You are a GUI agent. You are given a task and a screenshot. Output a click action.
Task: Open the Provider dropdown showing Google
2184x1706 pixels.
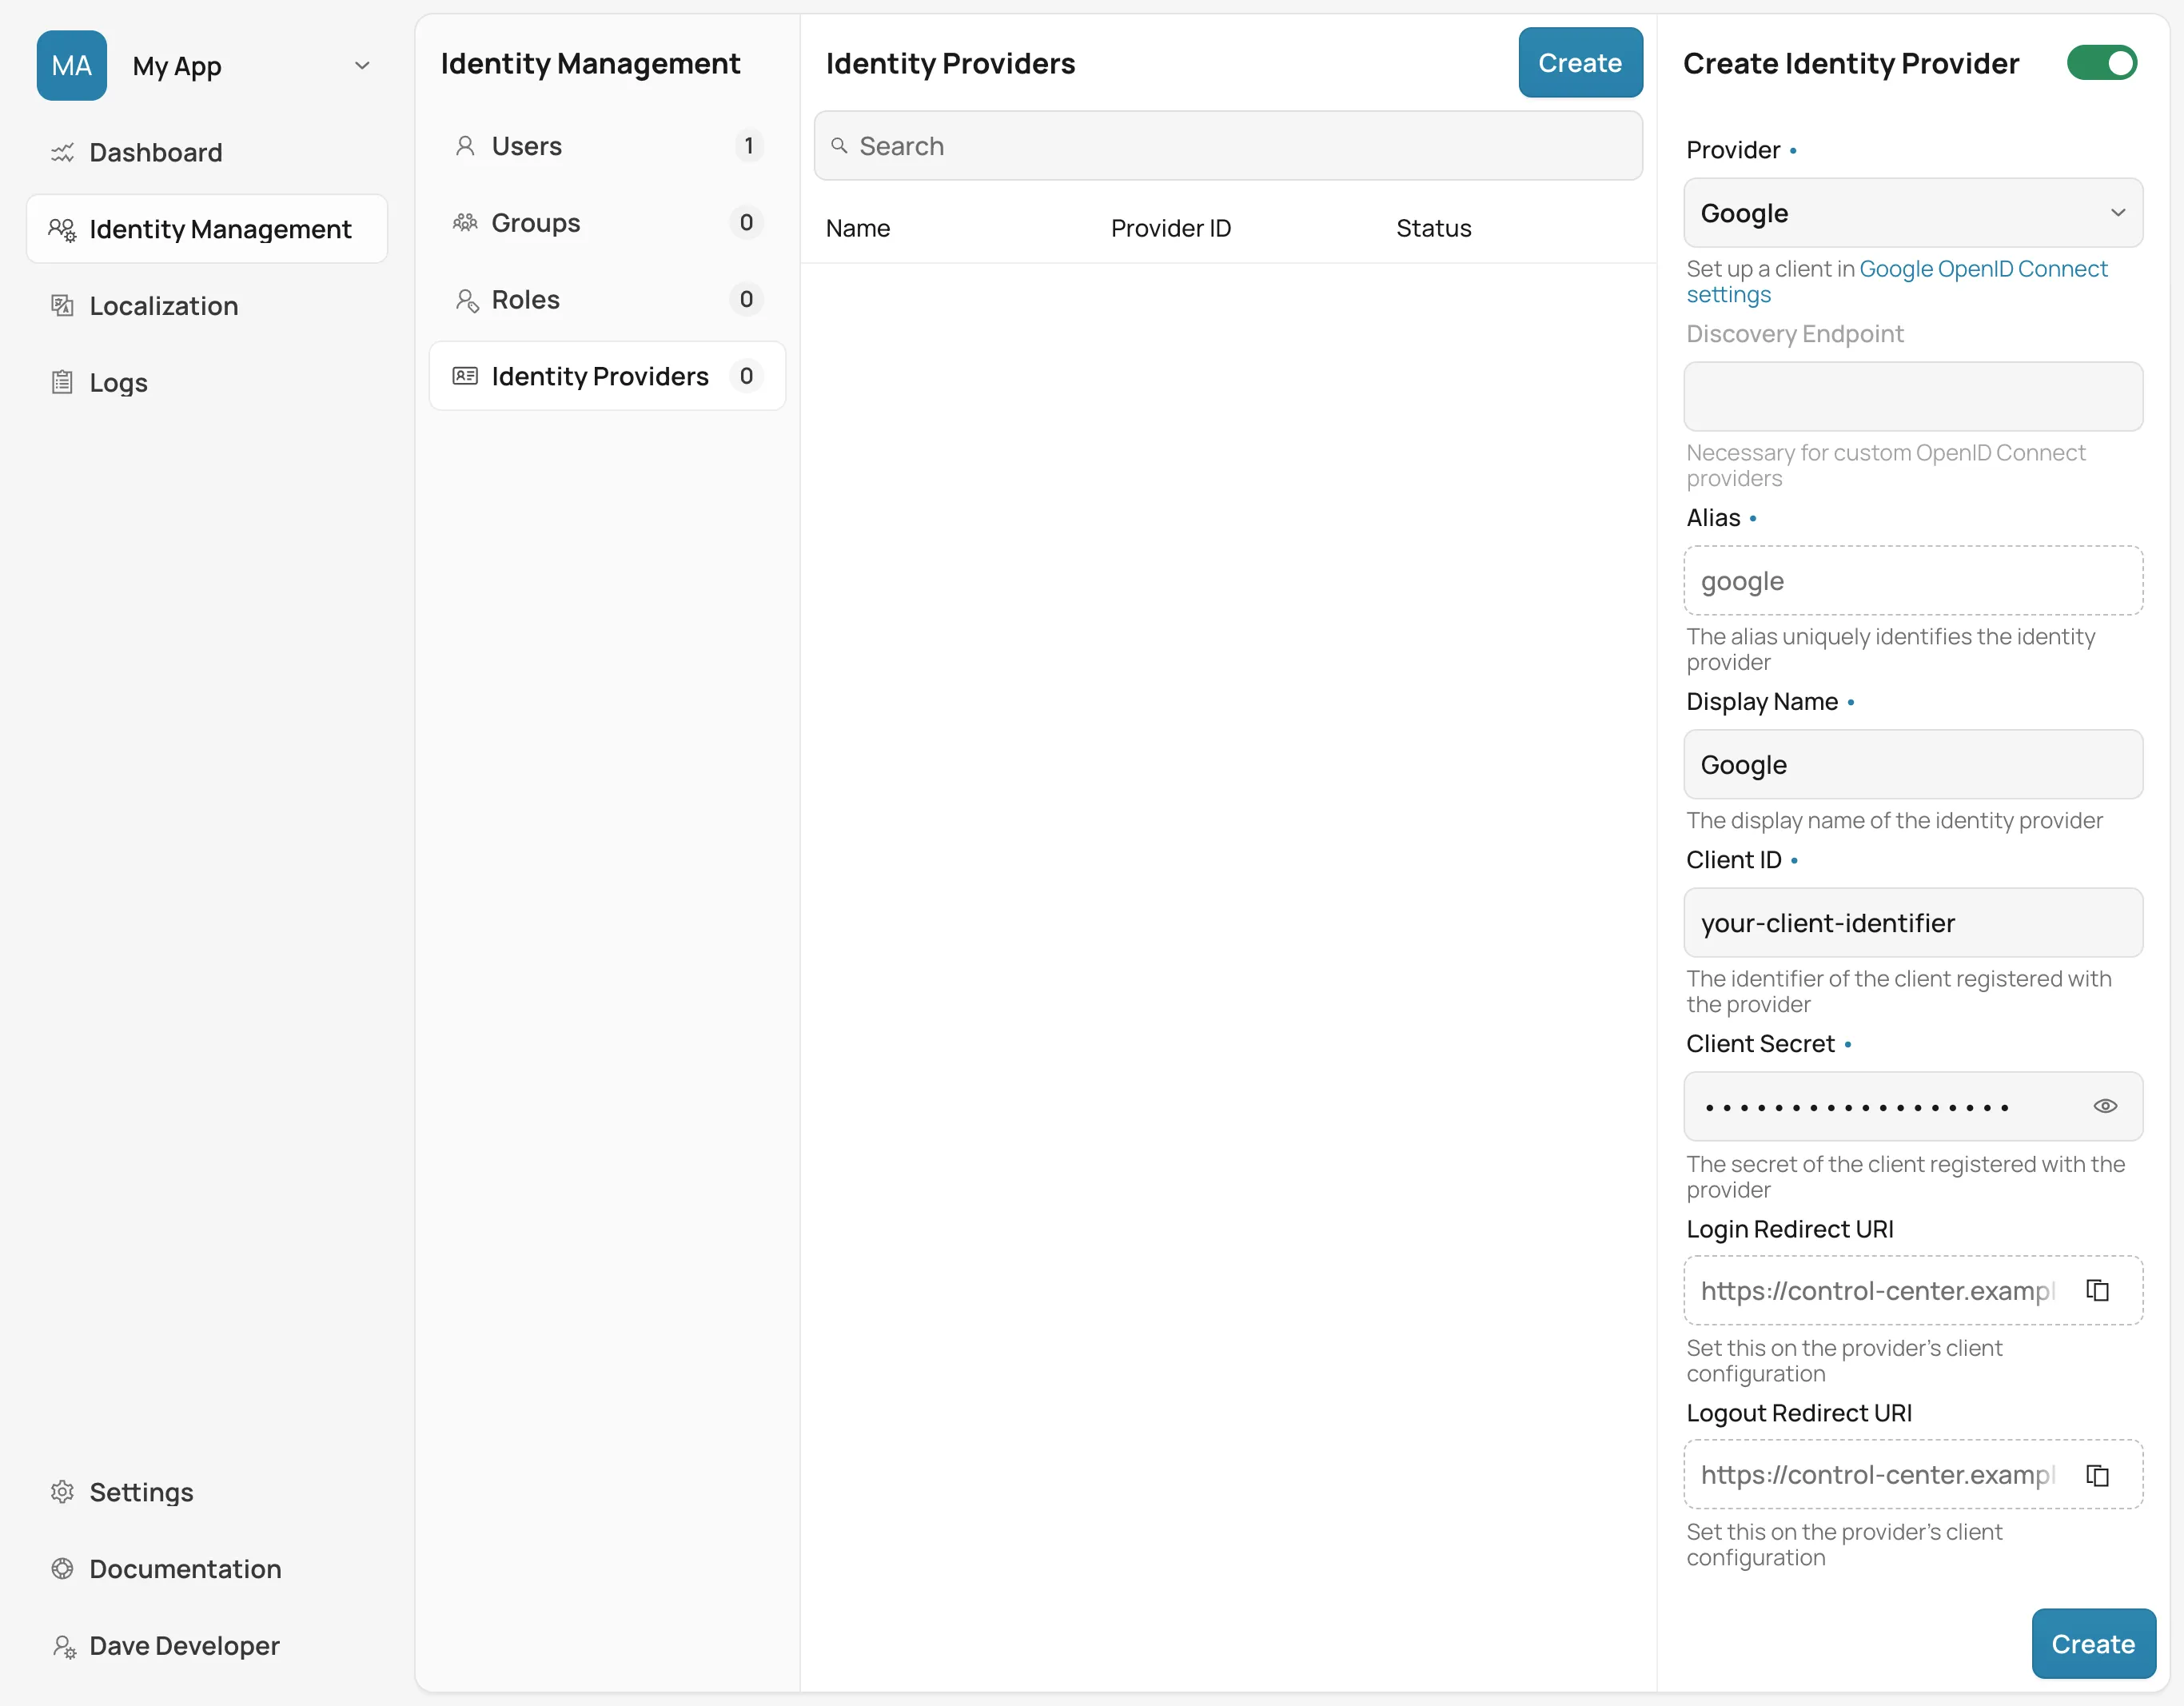point(1912,212)
